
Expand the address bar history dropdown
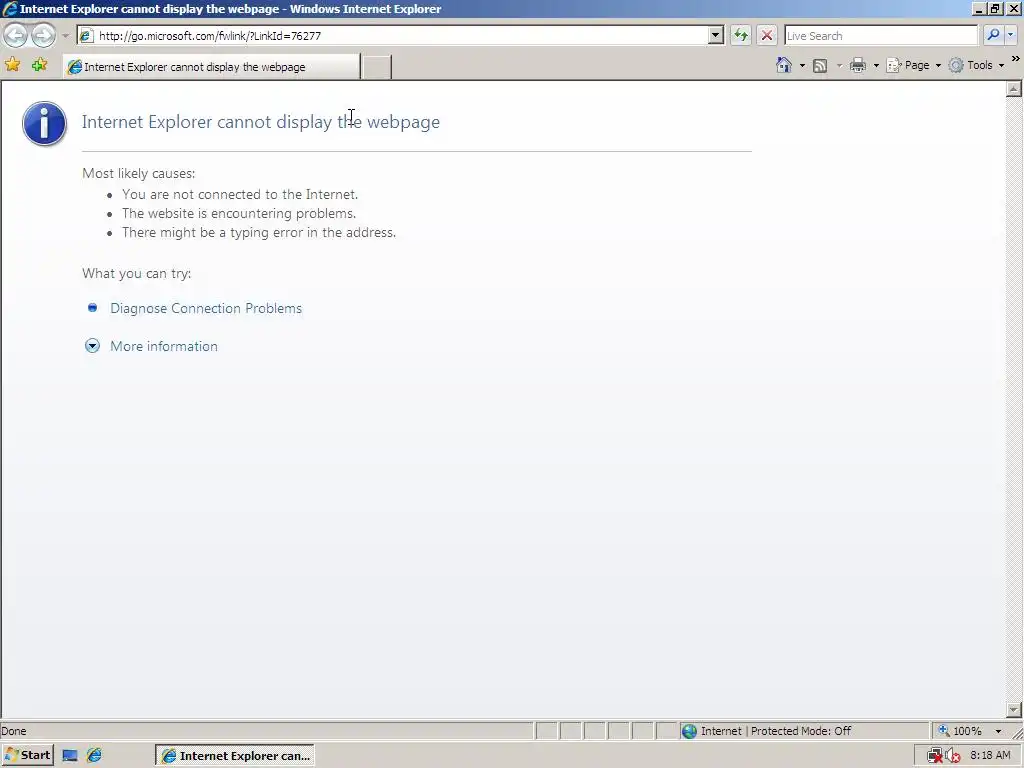coord(716,36)
